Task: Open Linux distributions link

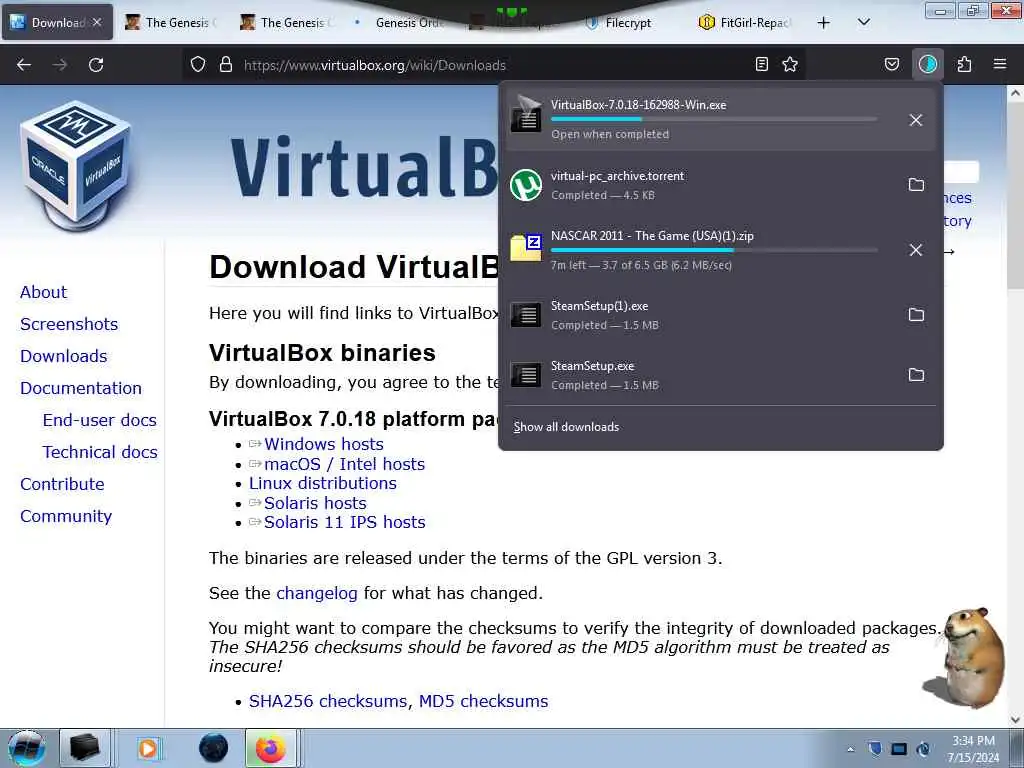Action: tap(323, 483)
